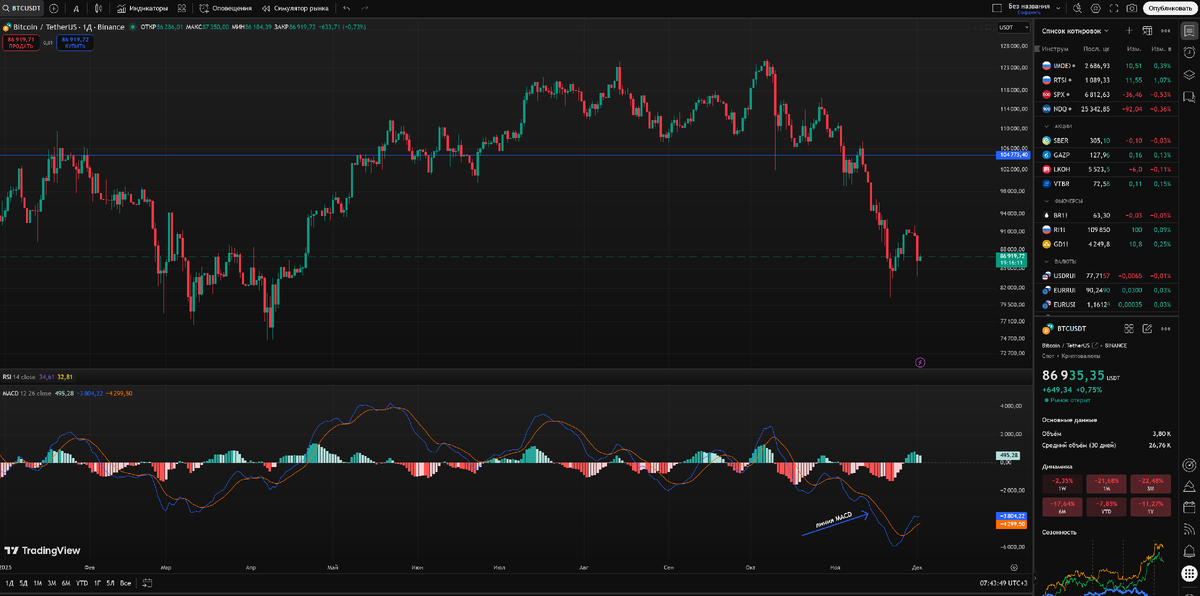The width and height of the screenshot is (1200, 596).
Task: Select the 6М date range tab
Action: (66, 583)
